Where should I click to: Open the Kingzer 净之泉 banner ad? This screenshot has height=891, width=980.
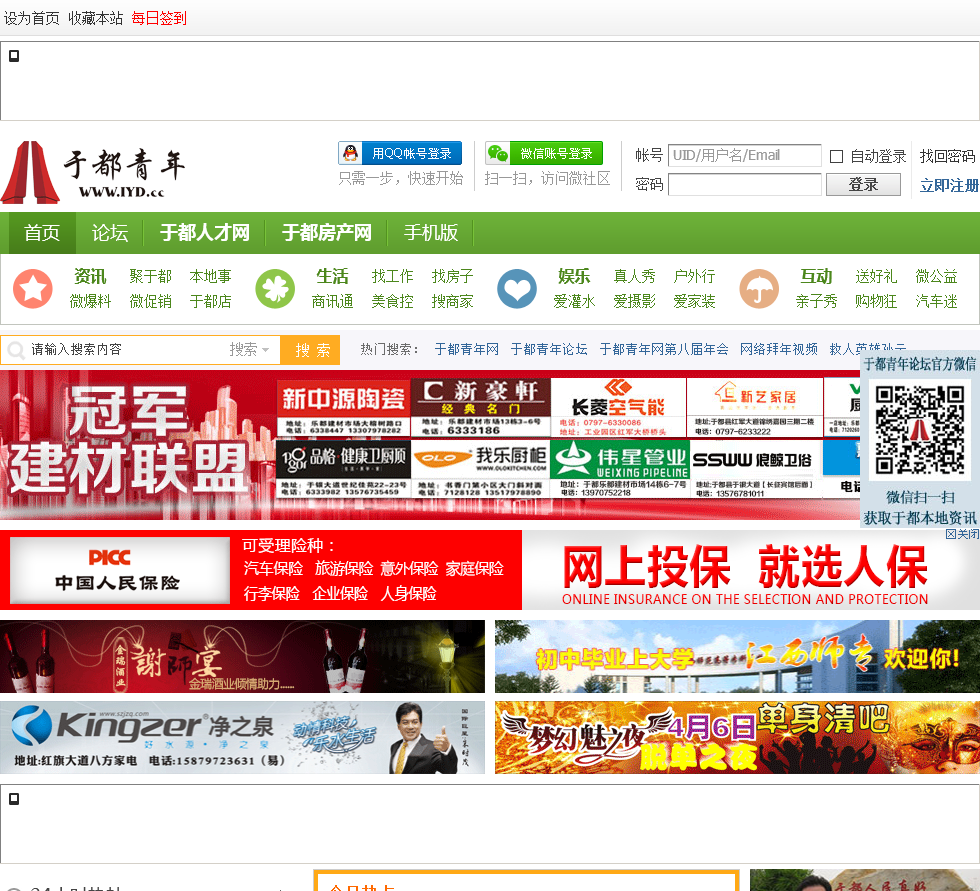click(x=242, y=737)
